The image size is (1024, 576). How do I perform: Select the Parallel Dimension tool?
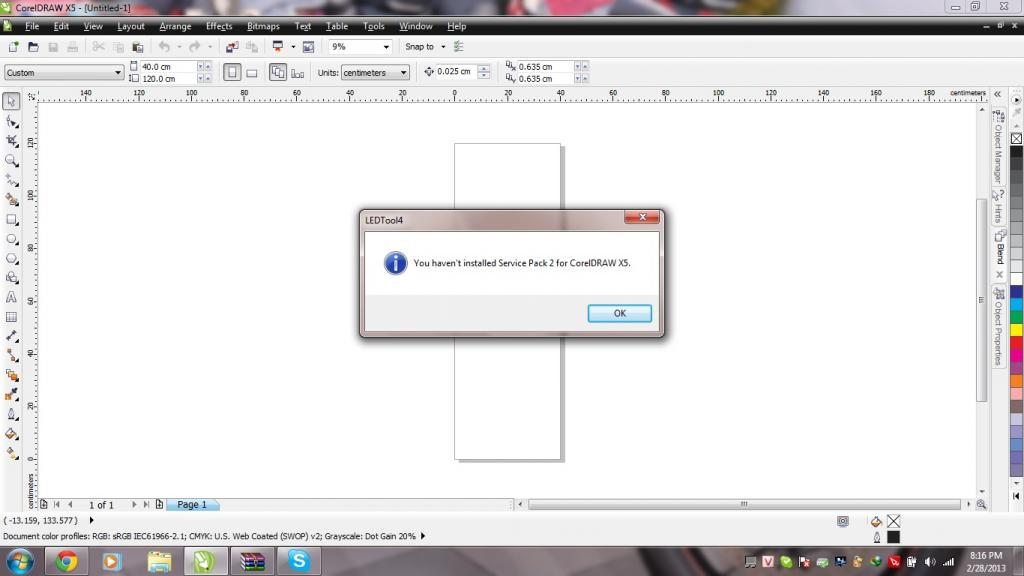point(11,336)
